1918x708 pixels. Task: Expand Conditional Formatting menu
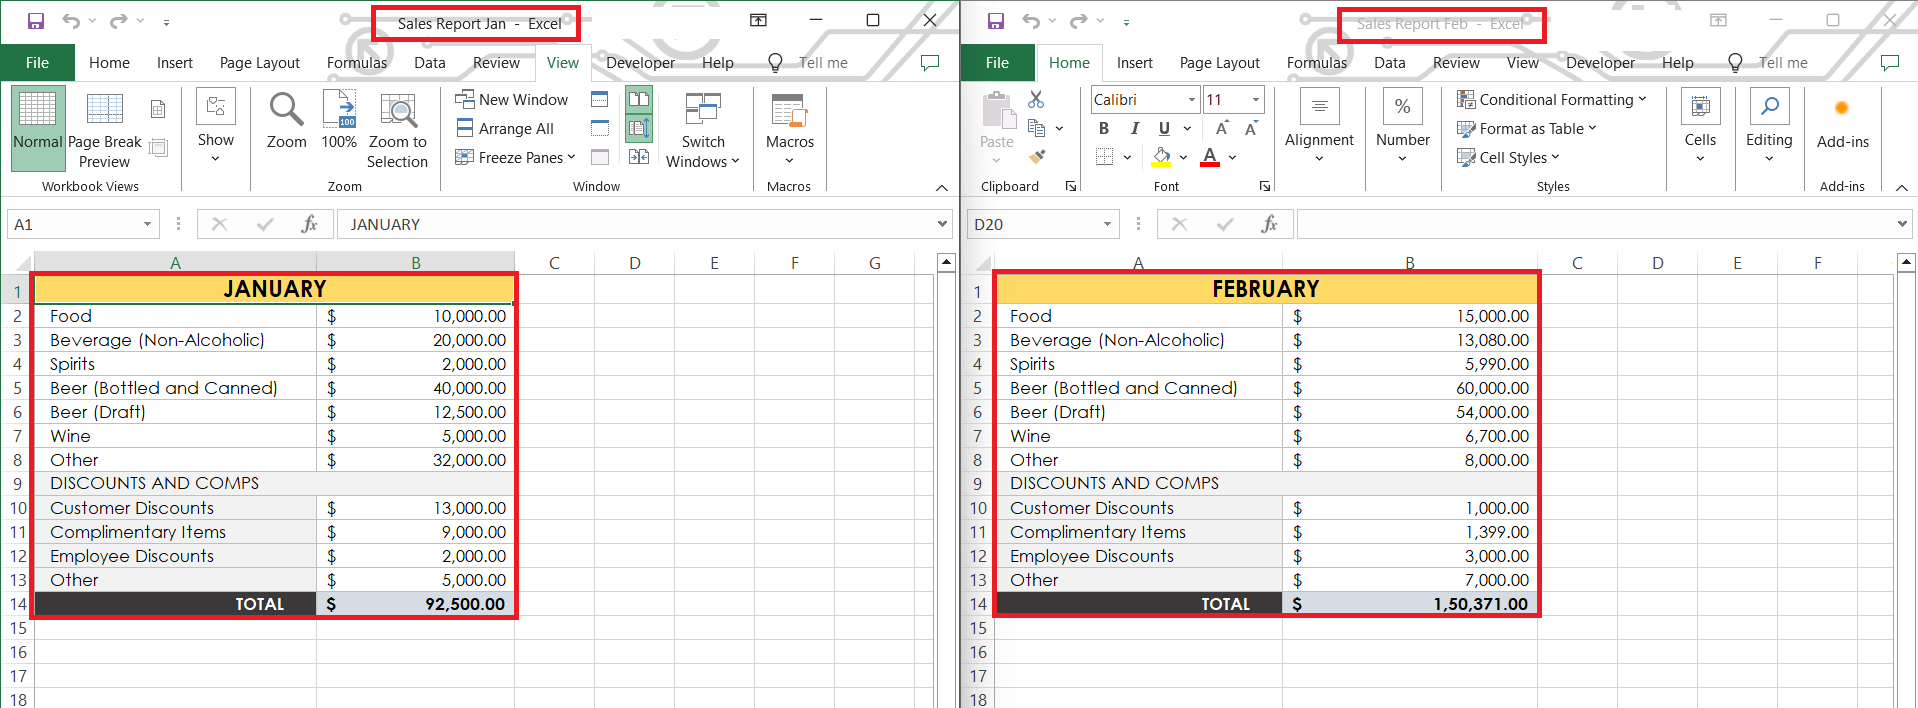(1551, 99)
